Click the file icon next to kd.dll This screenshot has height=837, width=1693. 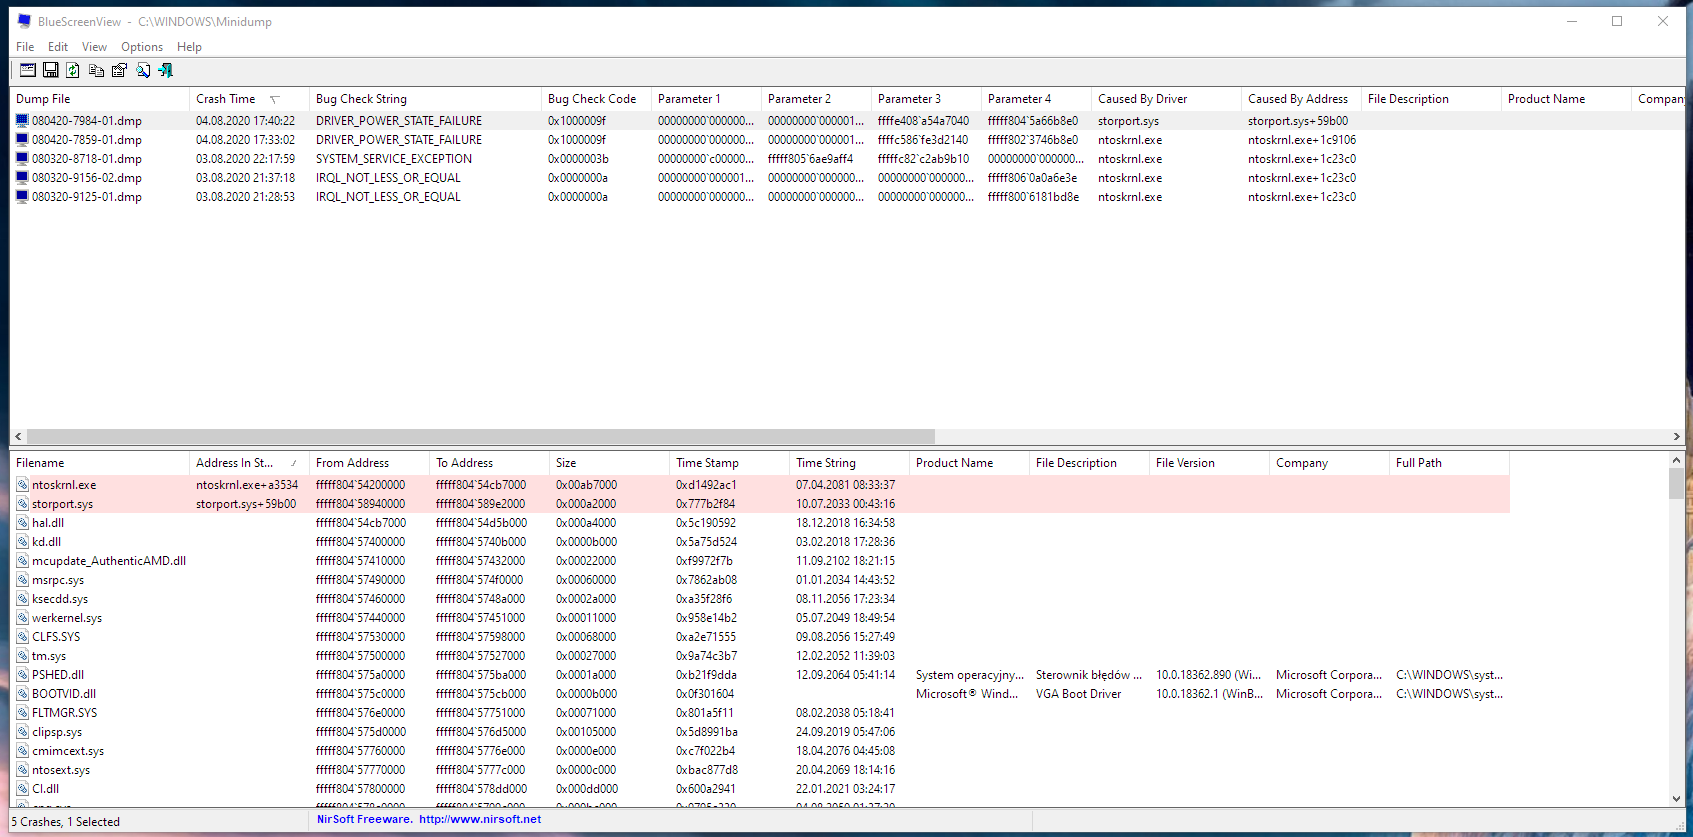(22, 542)
